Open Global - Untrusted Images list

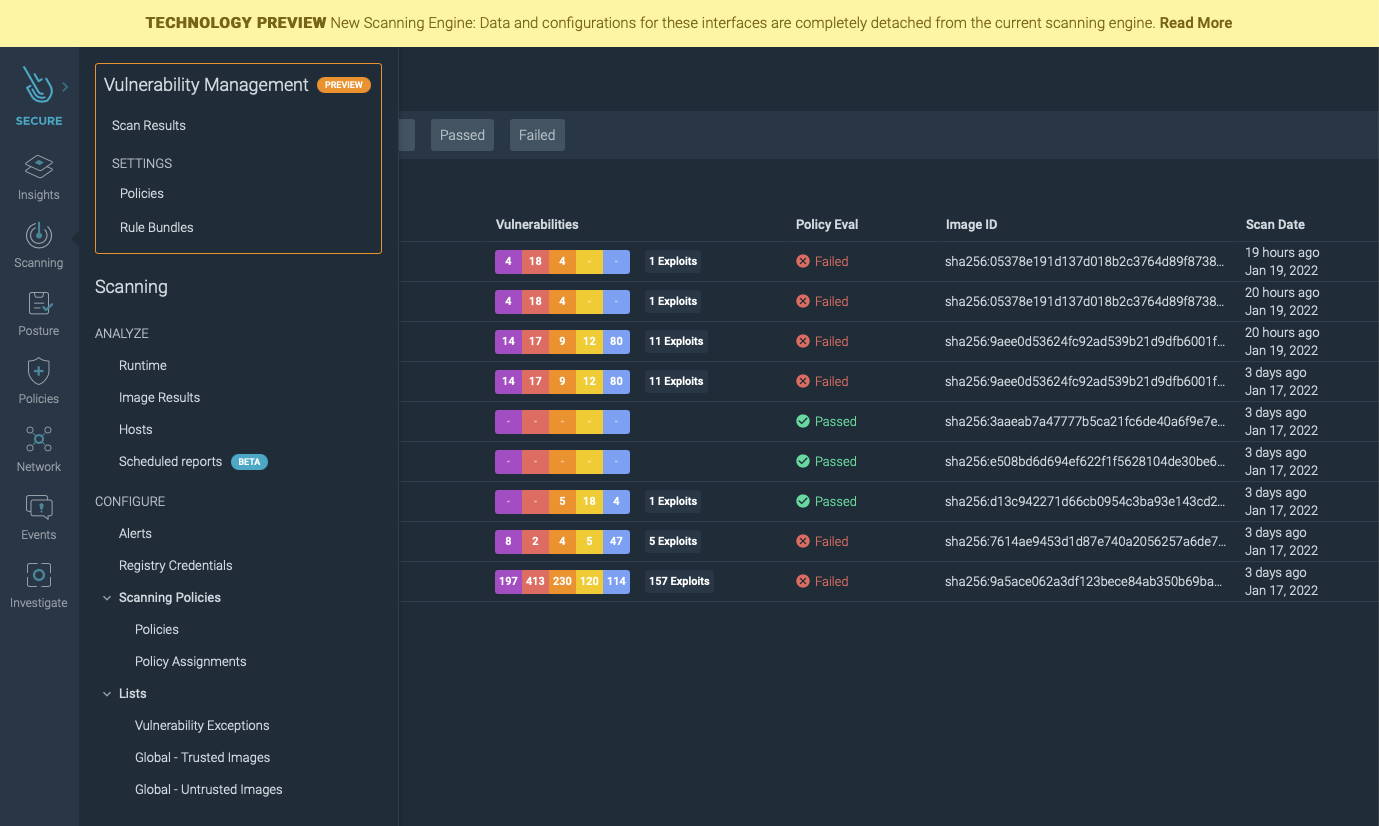(x=209, y=789)
